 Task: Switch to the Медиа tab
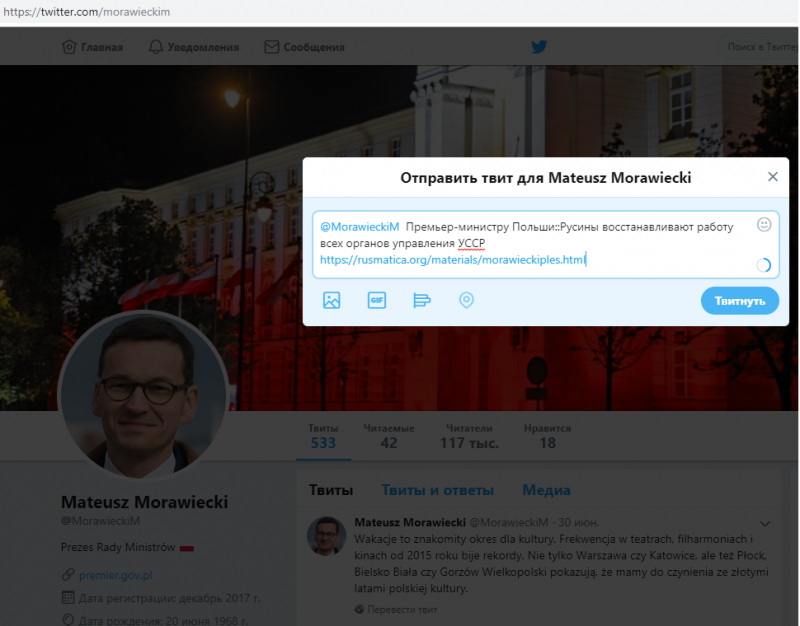tap(546, 490)
